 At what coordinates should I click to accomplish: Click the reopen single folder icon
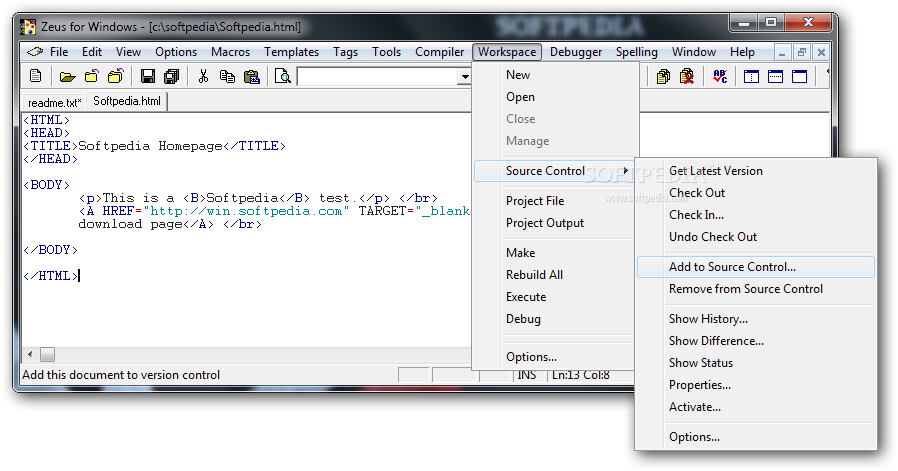tap(92, 76)
